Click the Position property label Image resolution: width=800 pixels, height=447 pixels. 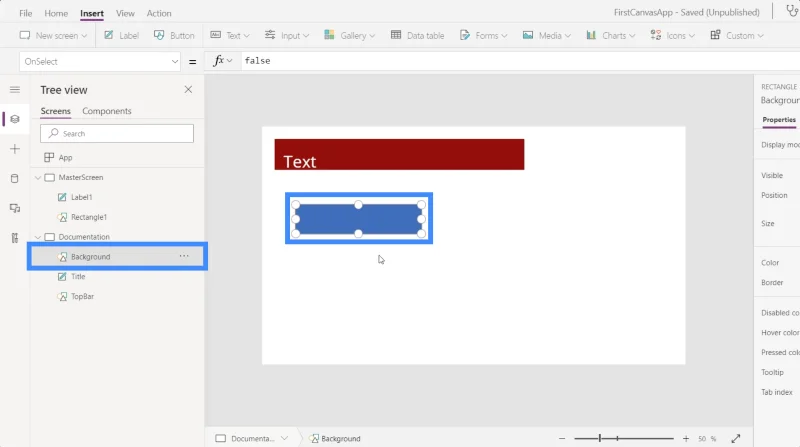tap(774, 195)
